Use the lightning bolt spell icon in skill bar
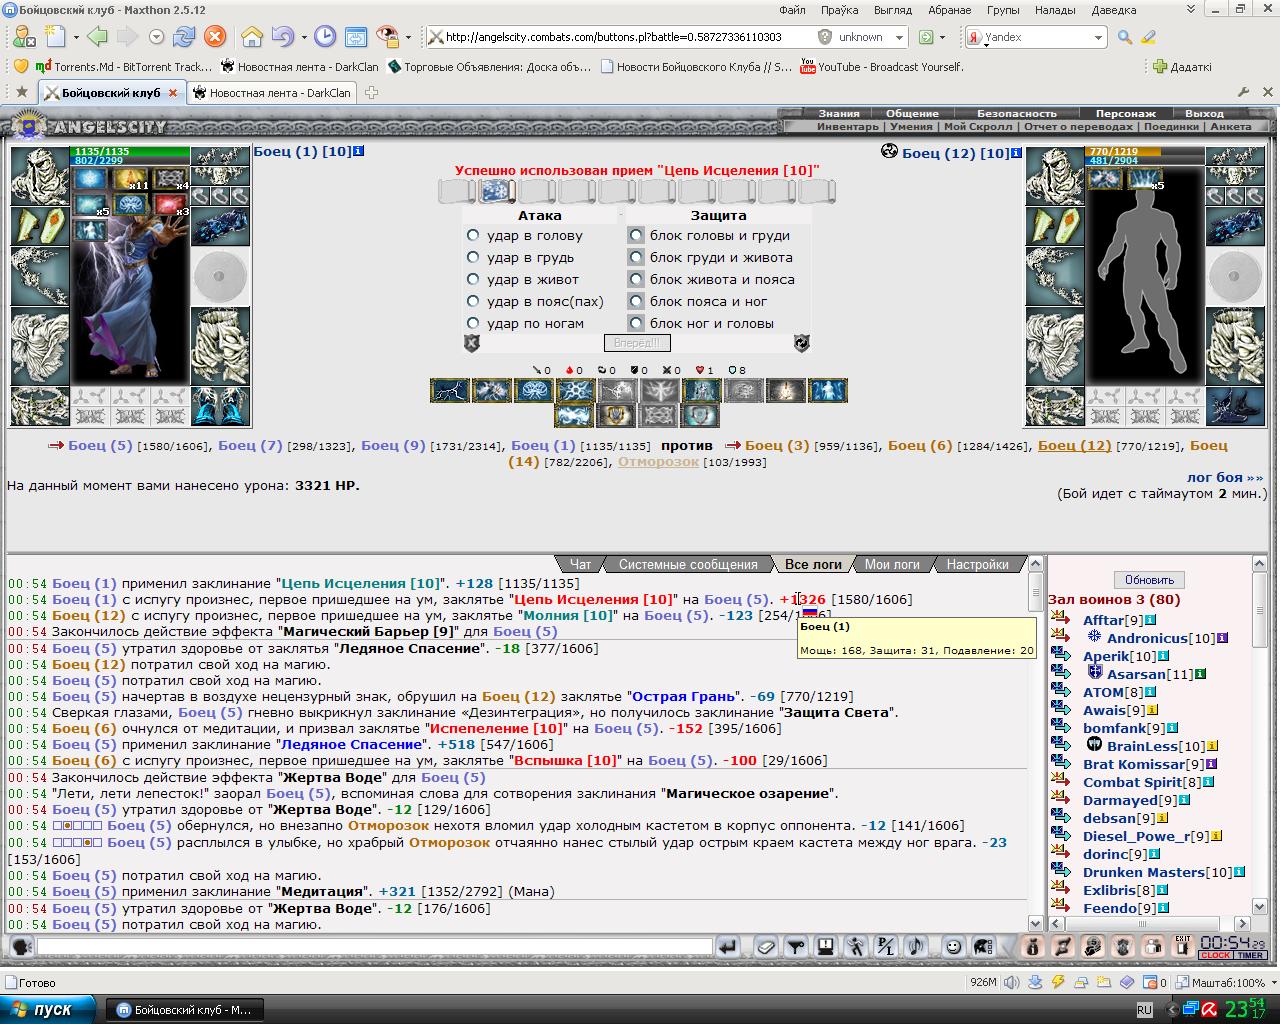Image resolution: width=1280 pixels, height=1024 pixels. (x=450, y=390)
